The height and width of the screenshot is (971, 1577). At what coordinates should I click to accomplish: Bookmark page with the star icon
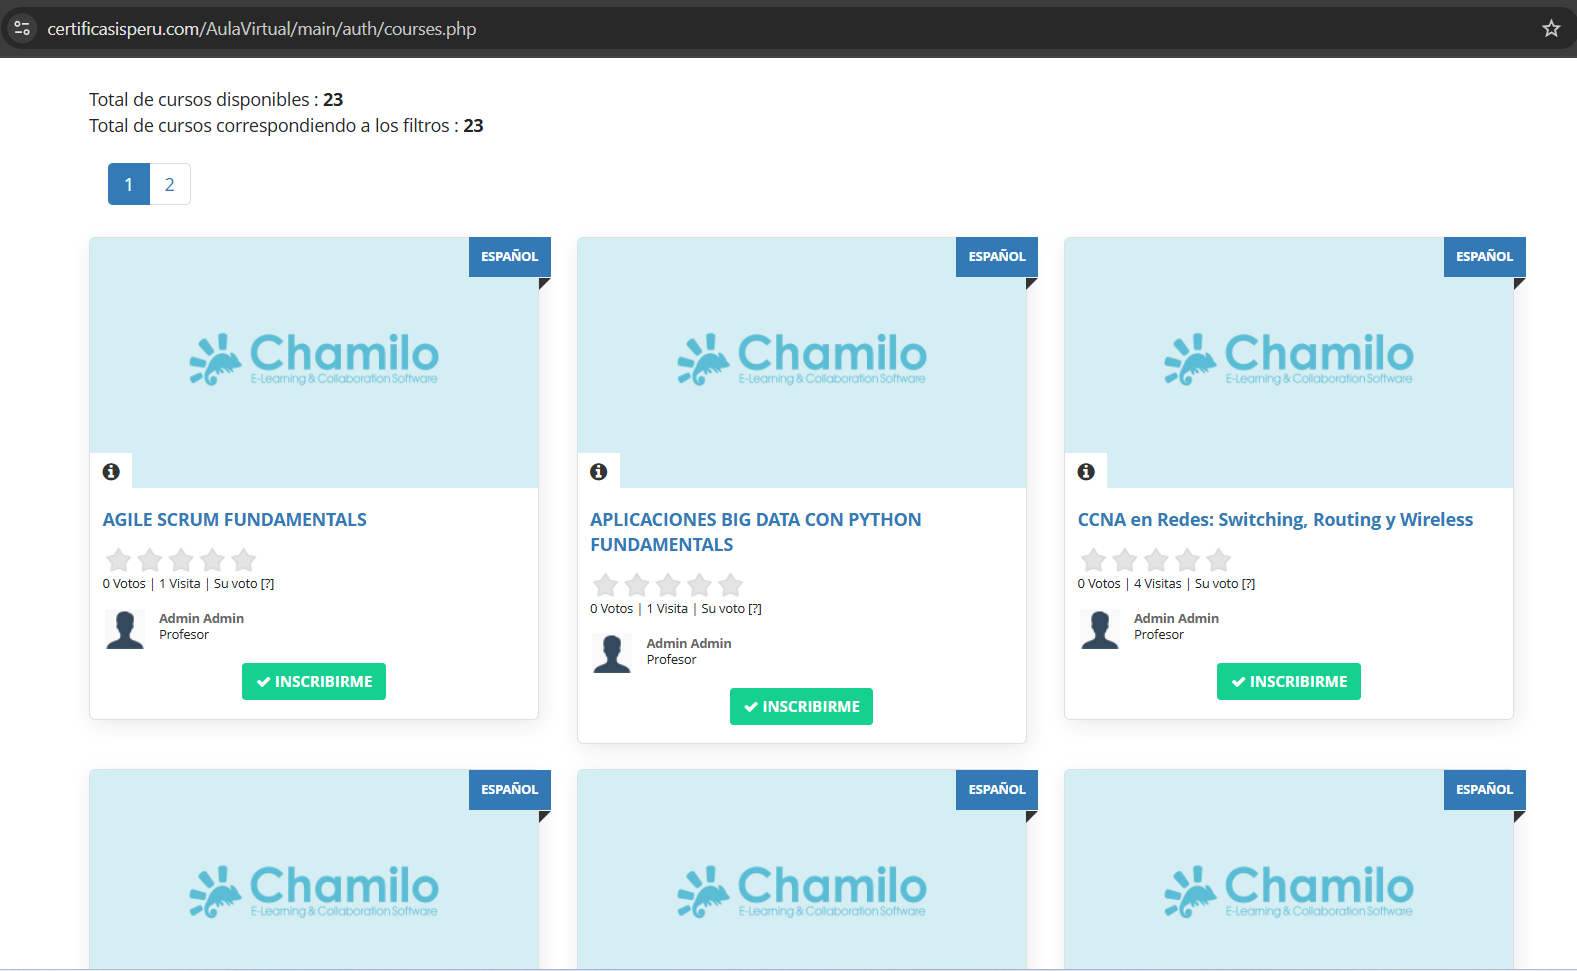pos(1550,29)
